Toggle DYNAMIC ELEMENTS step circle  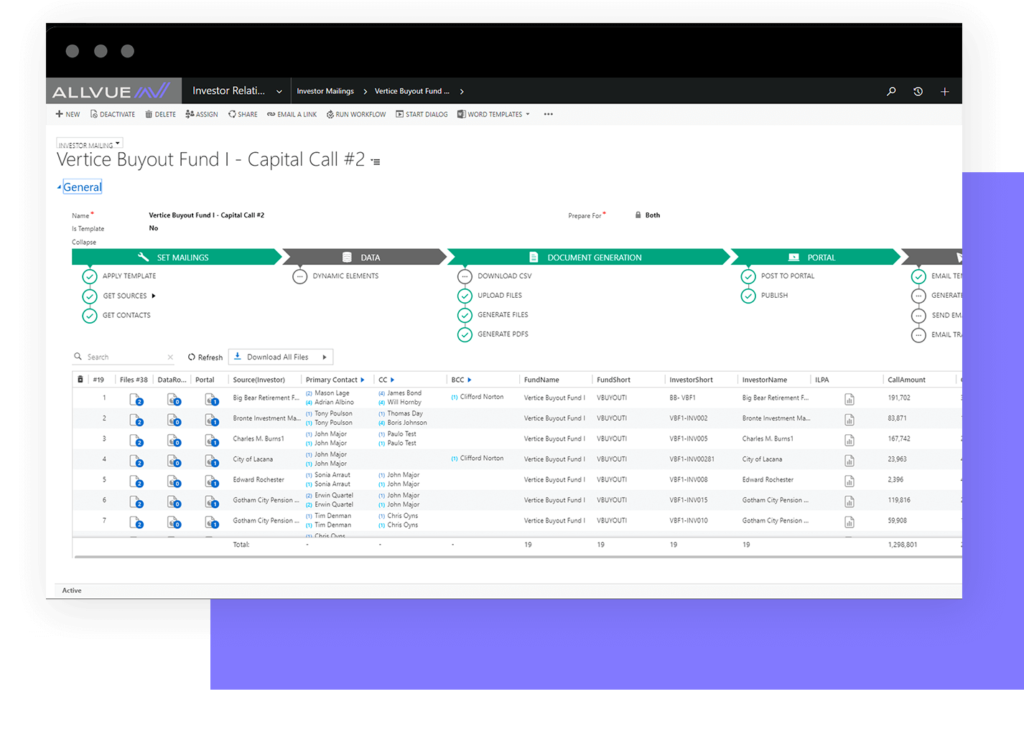300,277
